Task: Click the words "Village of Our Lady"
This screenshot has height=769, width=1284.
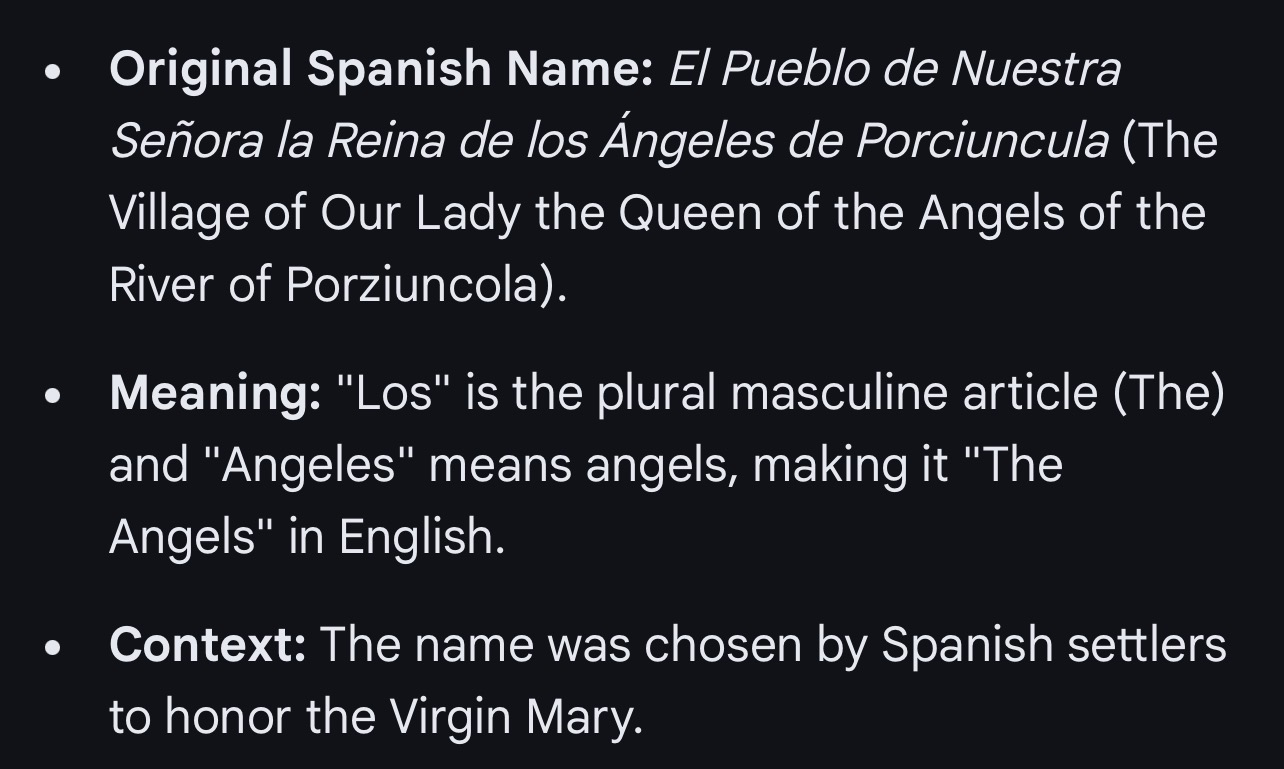Action: tap(314, 214)
